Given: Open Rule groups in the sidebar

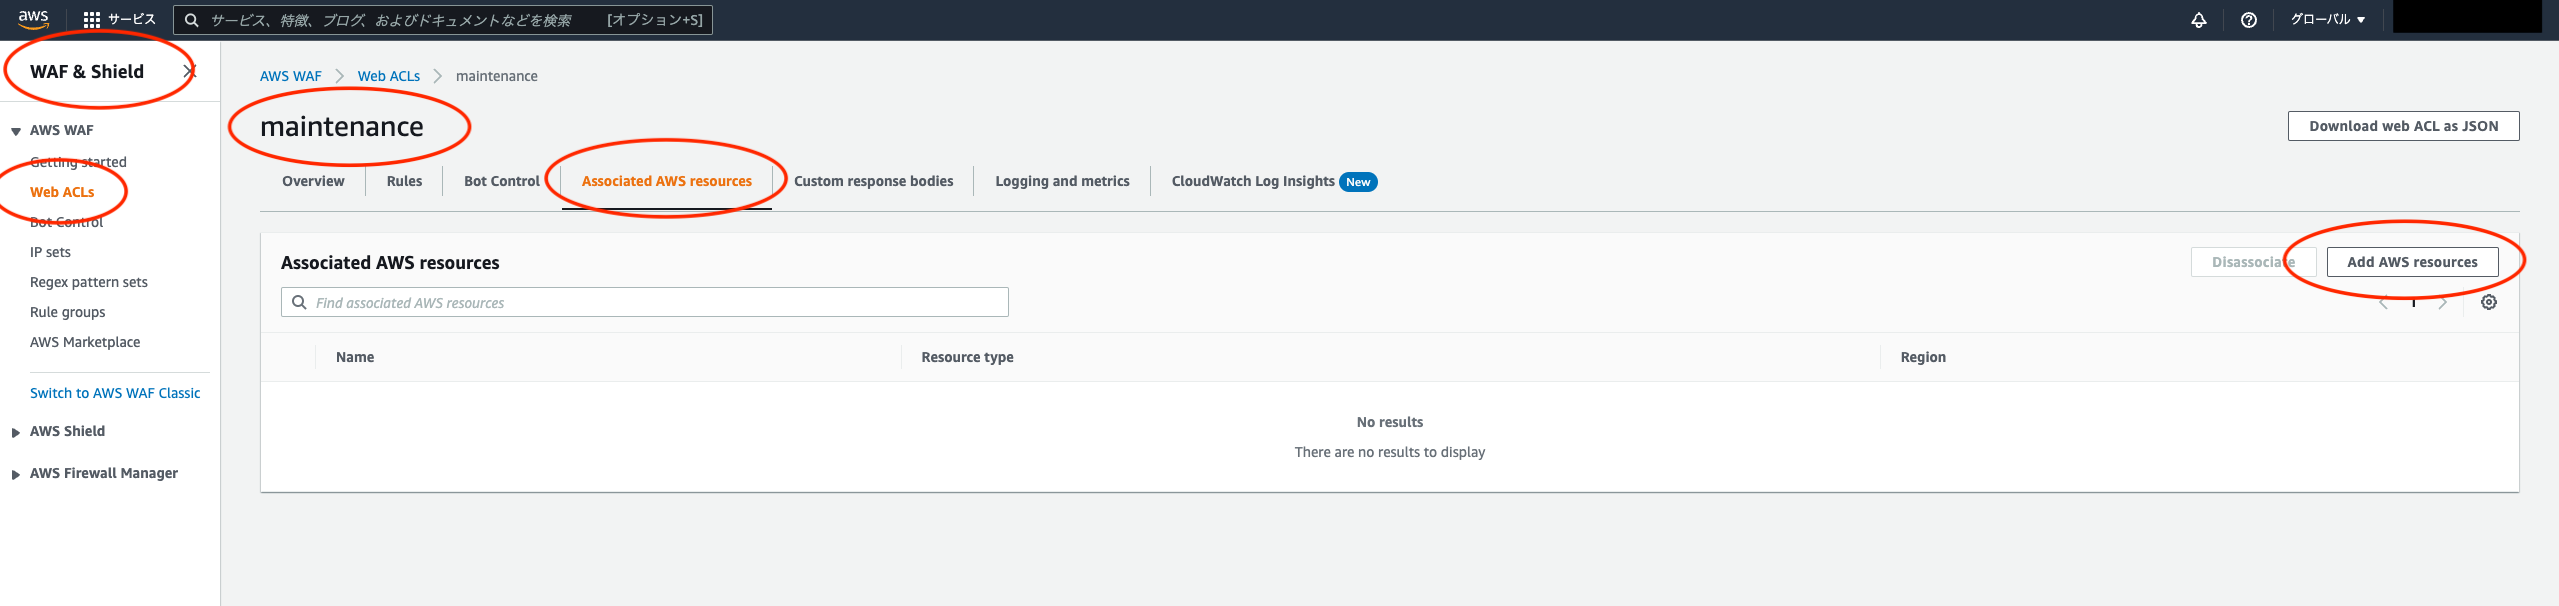Looking at the screenshot, I should [x=67, y=312].
